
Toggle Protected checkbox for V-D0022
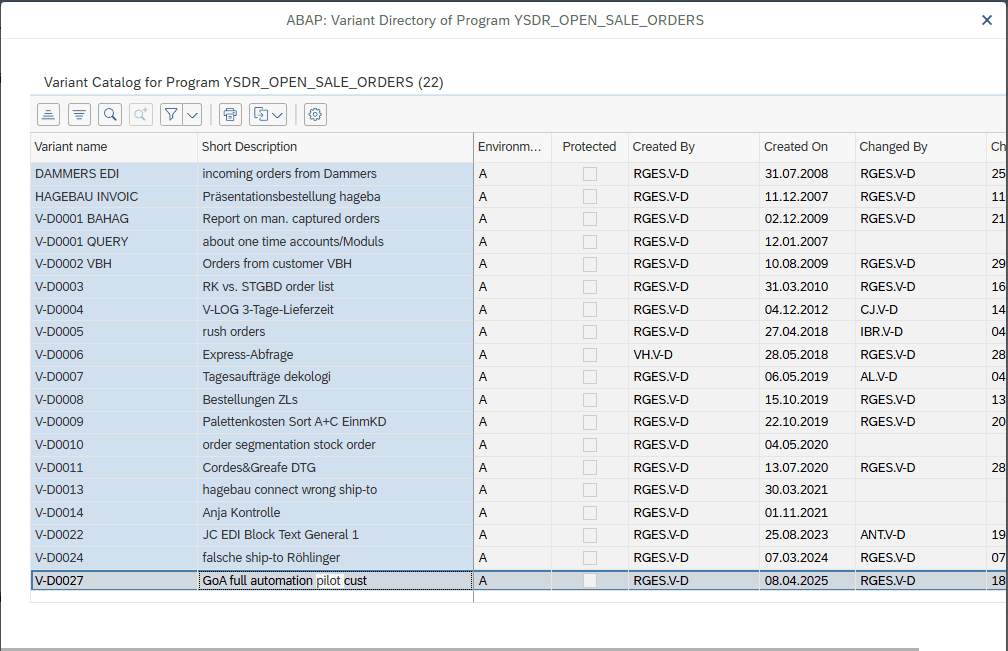pos(590,535)
